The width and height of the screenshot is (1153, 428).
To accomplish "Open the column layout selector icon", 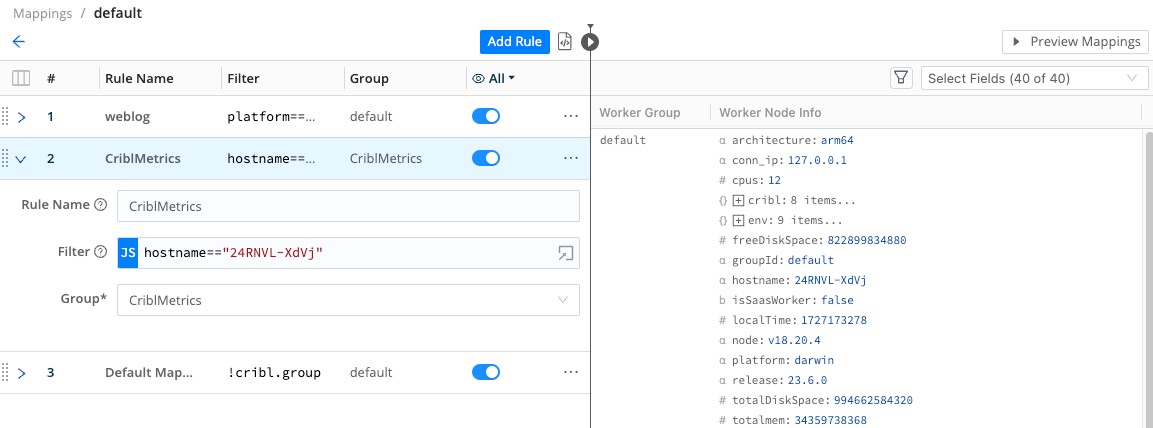I will click(x=21, y=78).
